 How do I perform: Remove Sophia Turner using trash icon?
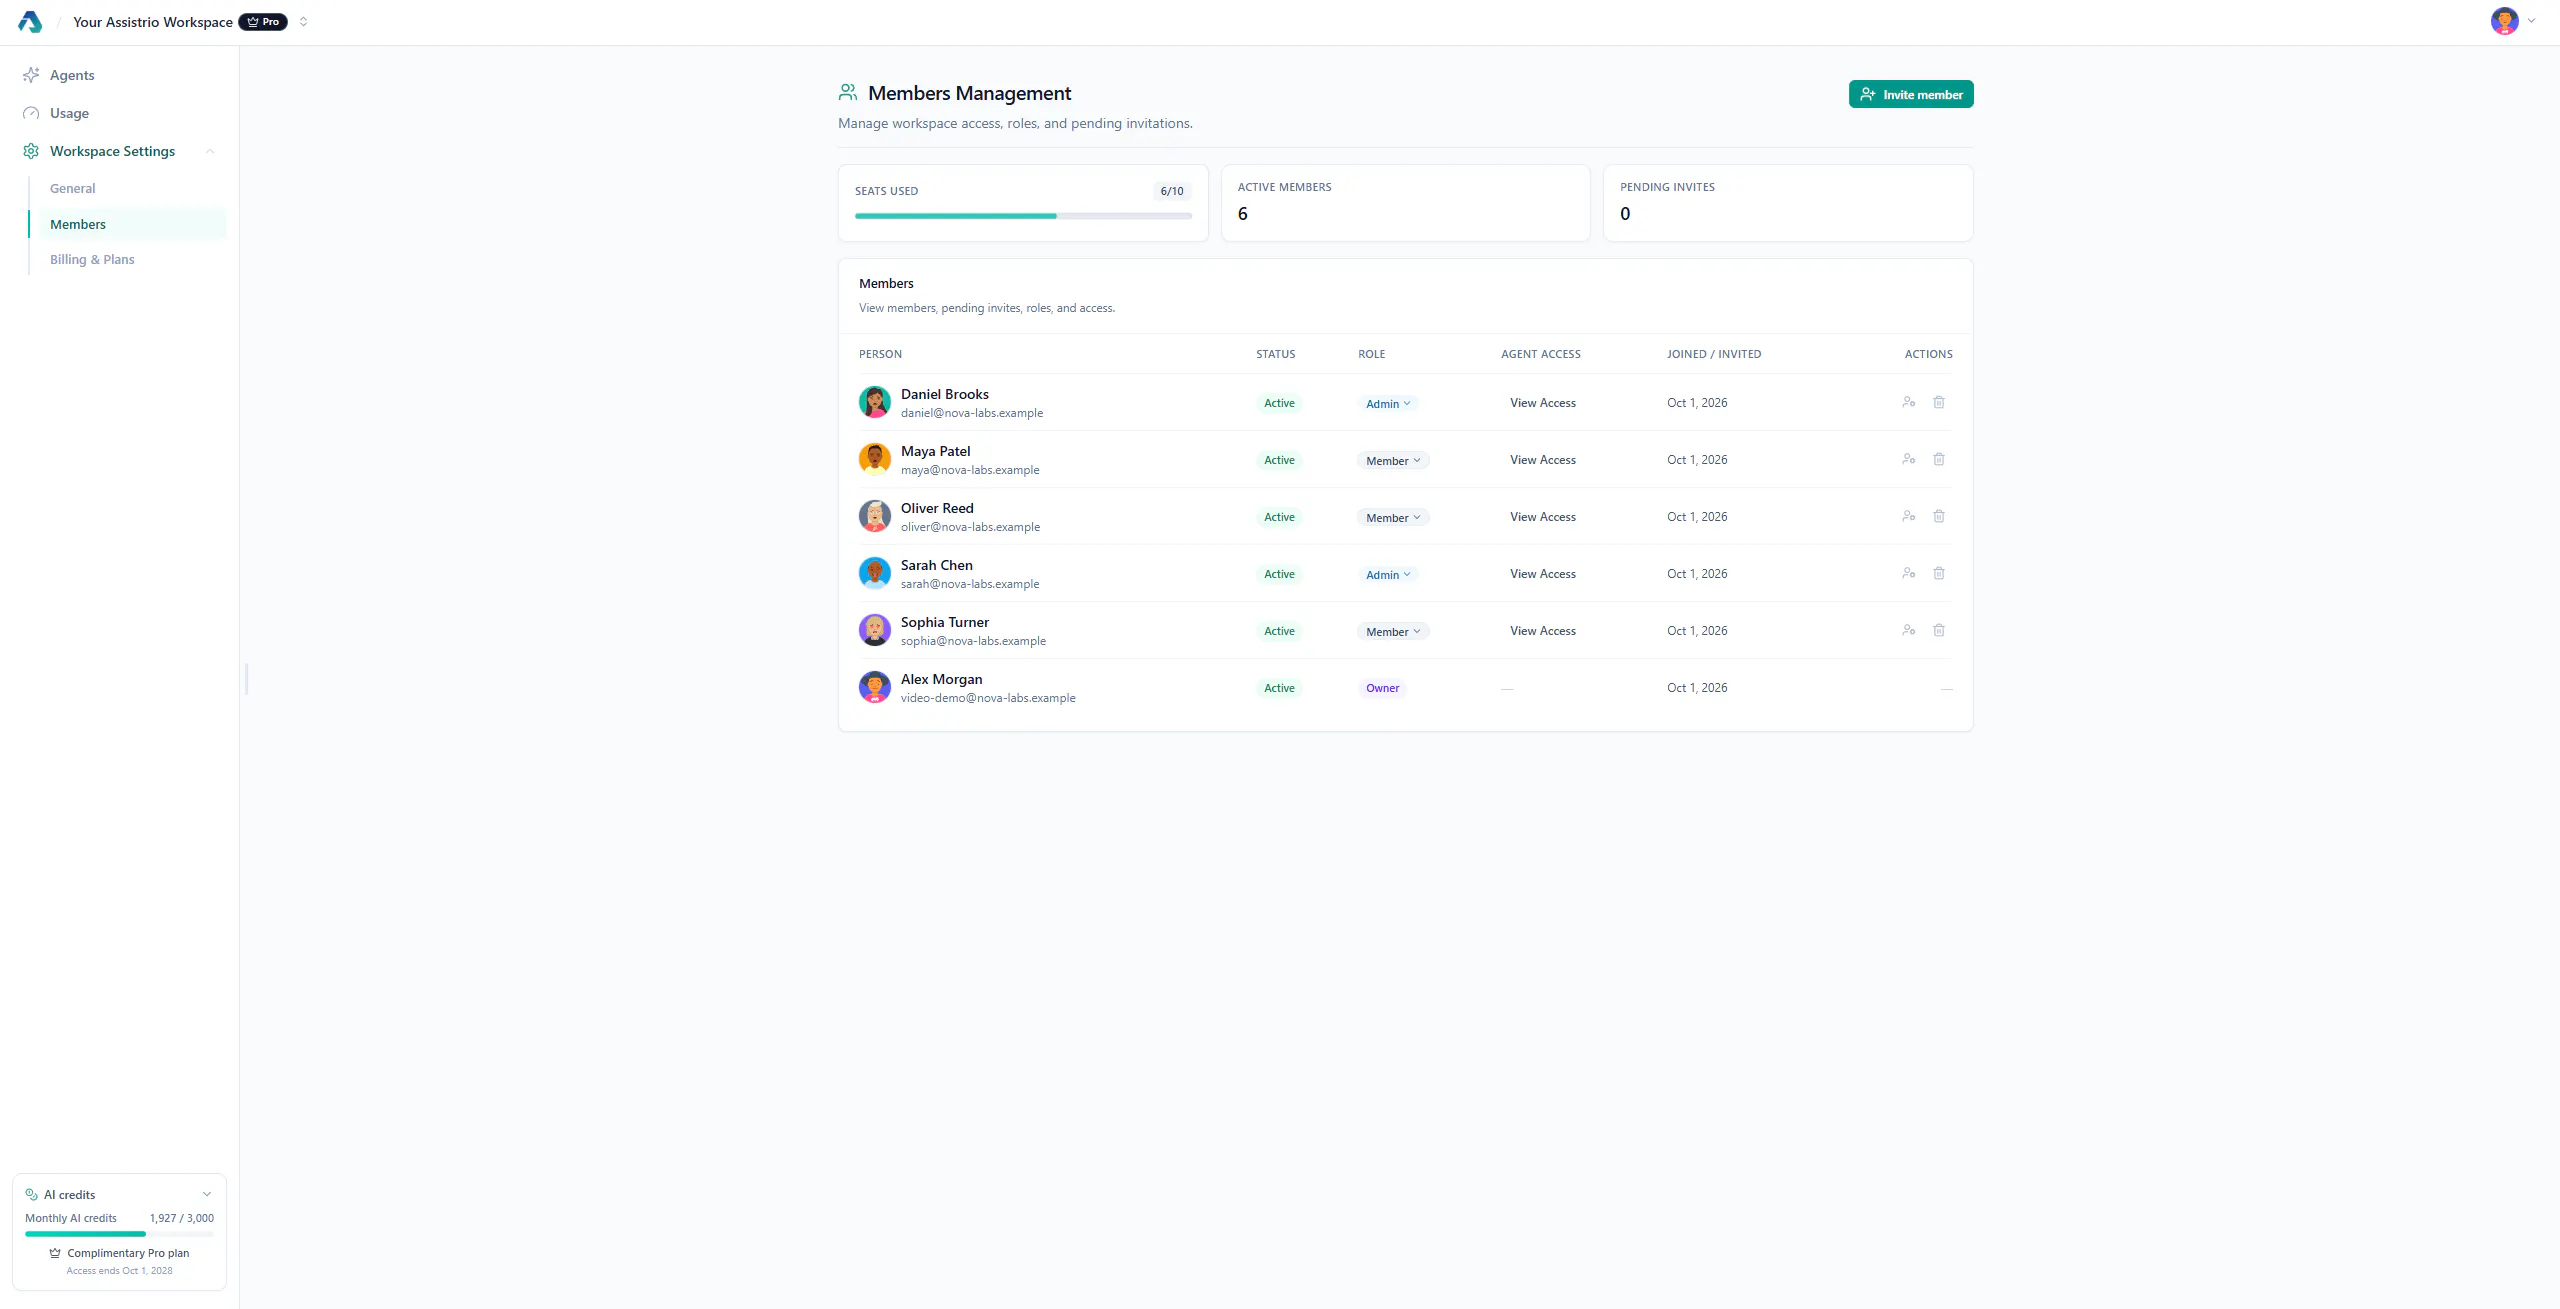pyautogui.click(x=1939, y=630)
